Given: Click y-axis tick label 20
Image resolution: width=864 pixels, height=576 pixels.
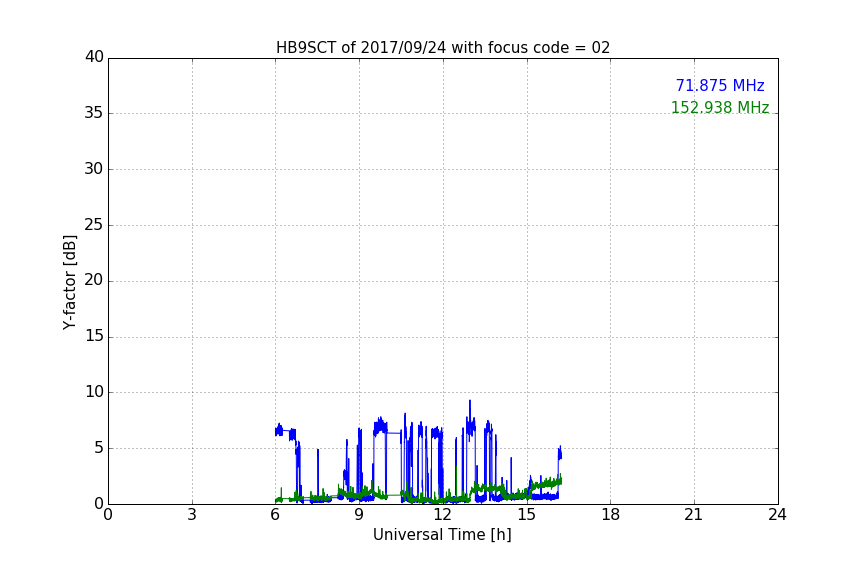Looking at the screenshot, I should (94, 280).
